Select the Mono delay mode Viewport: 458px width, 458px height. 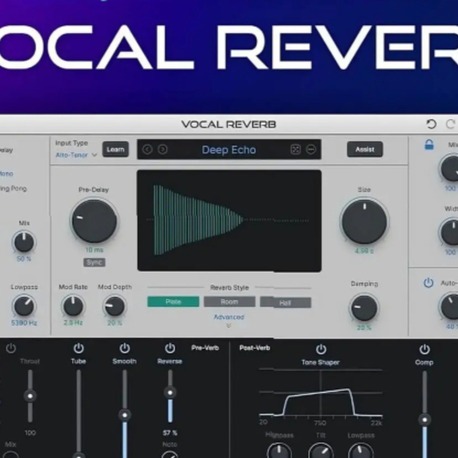click(6, 174)
